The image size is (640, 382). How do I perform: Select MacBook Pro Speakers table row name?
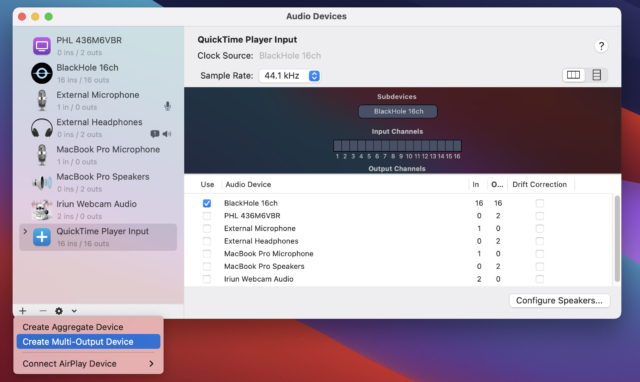pos(264,267)
